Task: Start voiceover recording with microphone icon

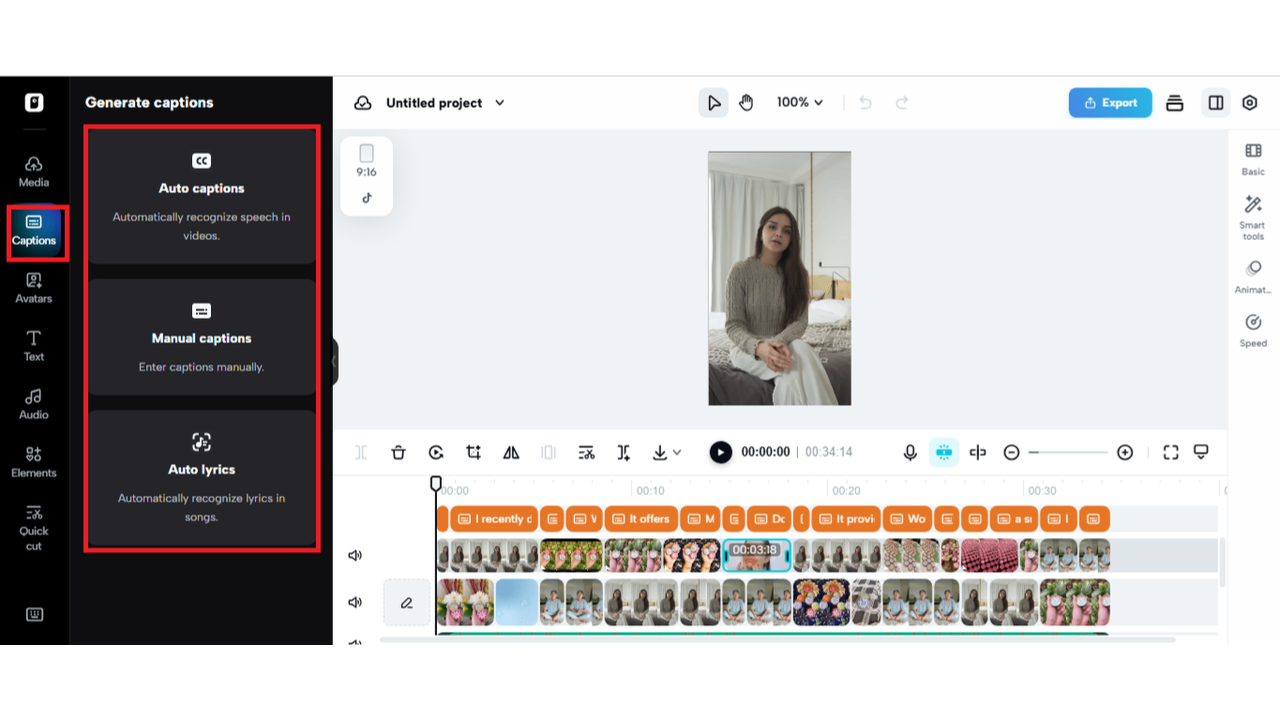Action: pos(910,453)
